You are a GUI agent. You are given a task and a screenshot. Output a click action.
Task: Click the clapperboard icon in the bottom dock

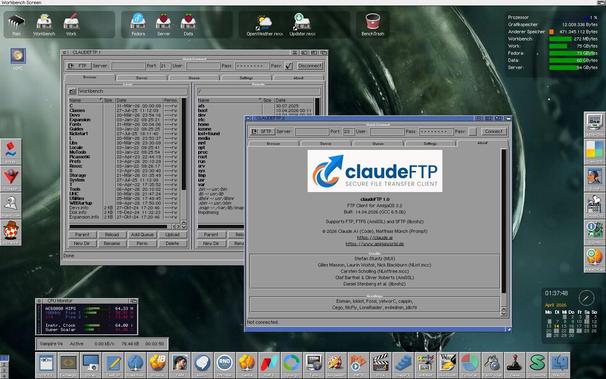(x=381, y=364)
